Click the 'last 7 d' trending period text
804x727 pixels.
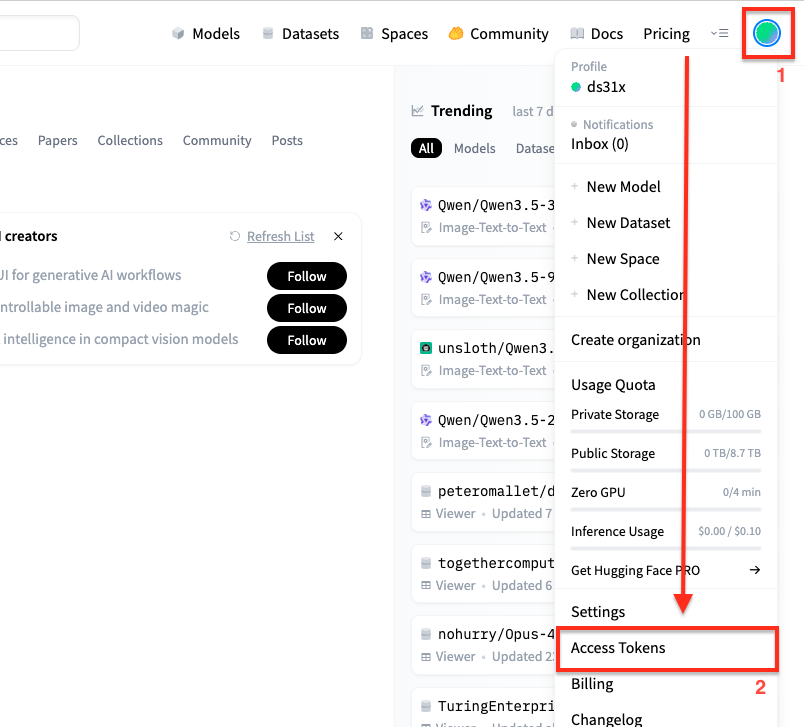(533, 111)
